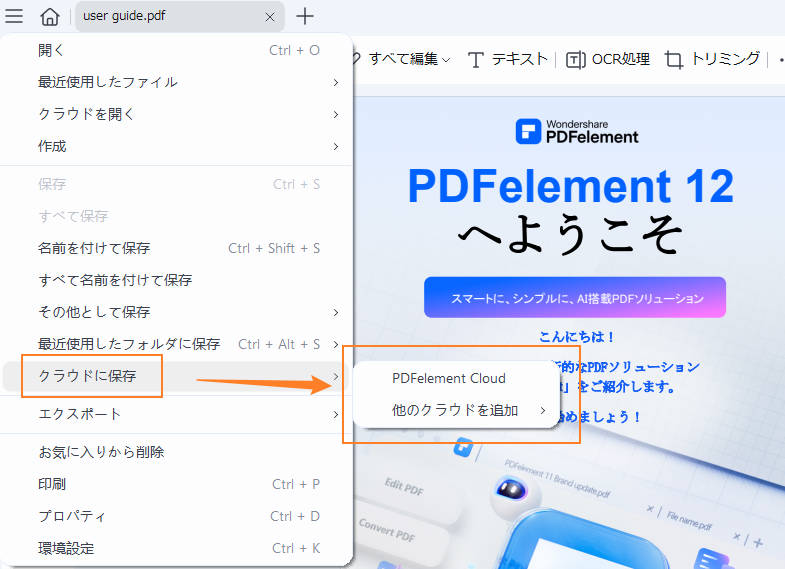785x569 pixels.
Task: Click the へようこそ heading text
Action: coord(570,234)
